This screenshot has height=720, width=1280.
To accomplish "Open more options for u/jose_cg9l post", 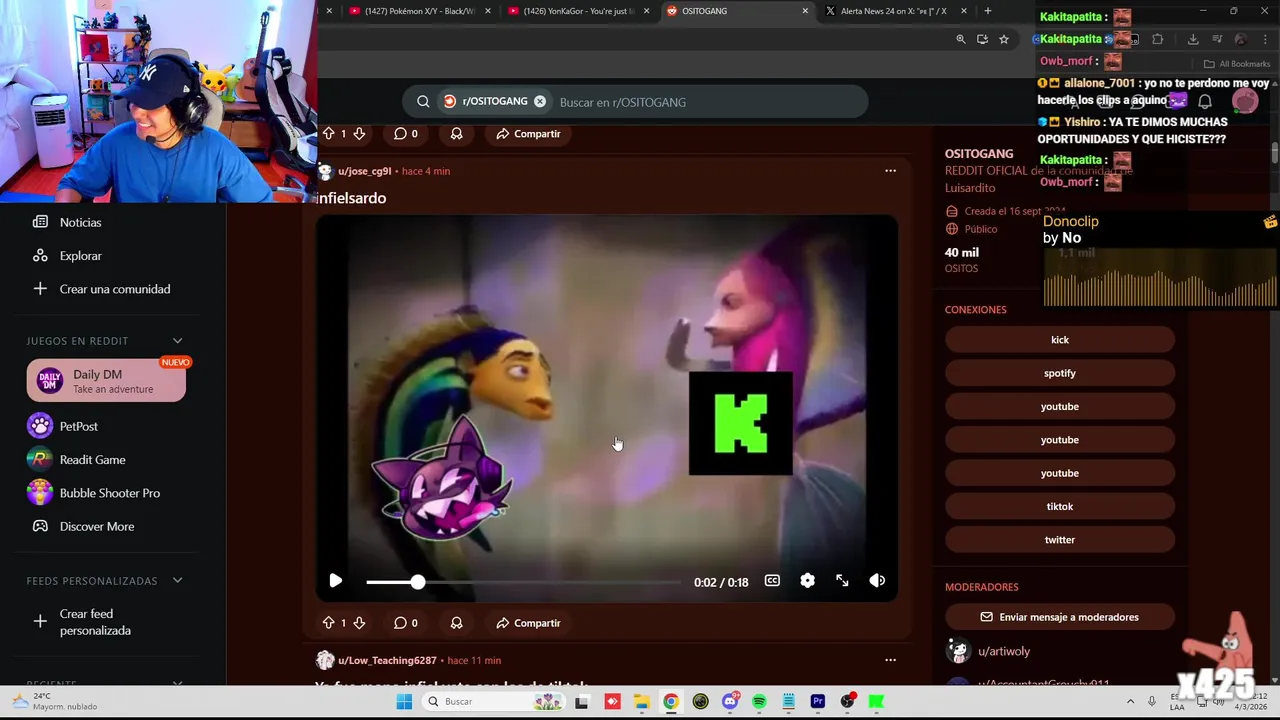I will [x=890, y=171].
